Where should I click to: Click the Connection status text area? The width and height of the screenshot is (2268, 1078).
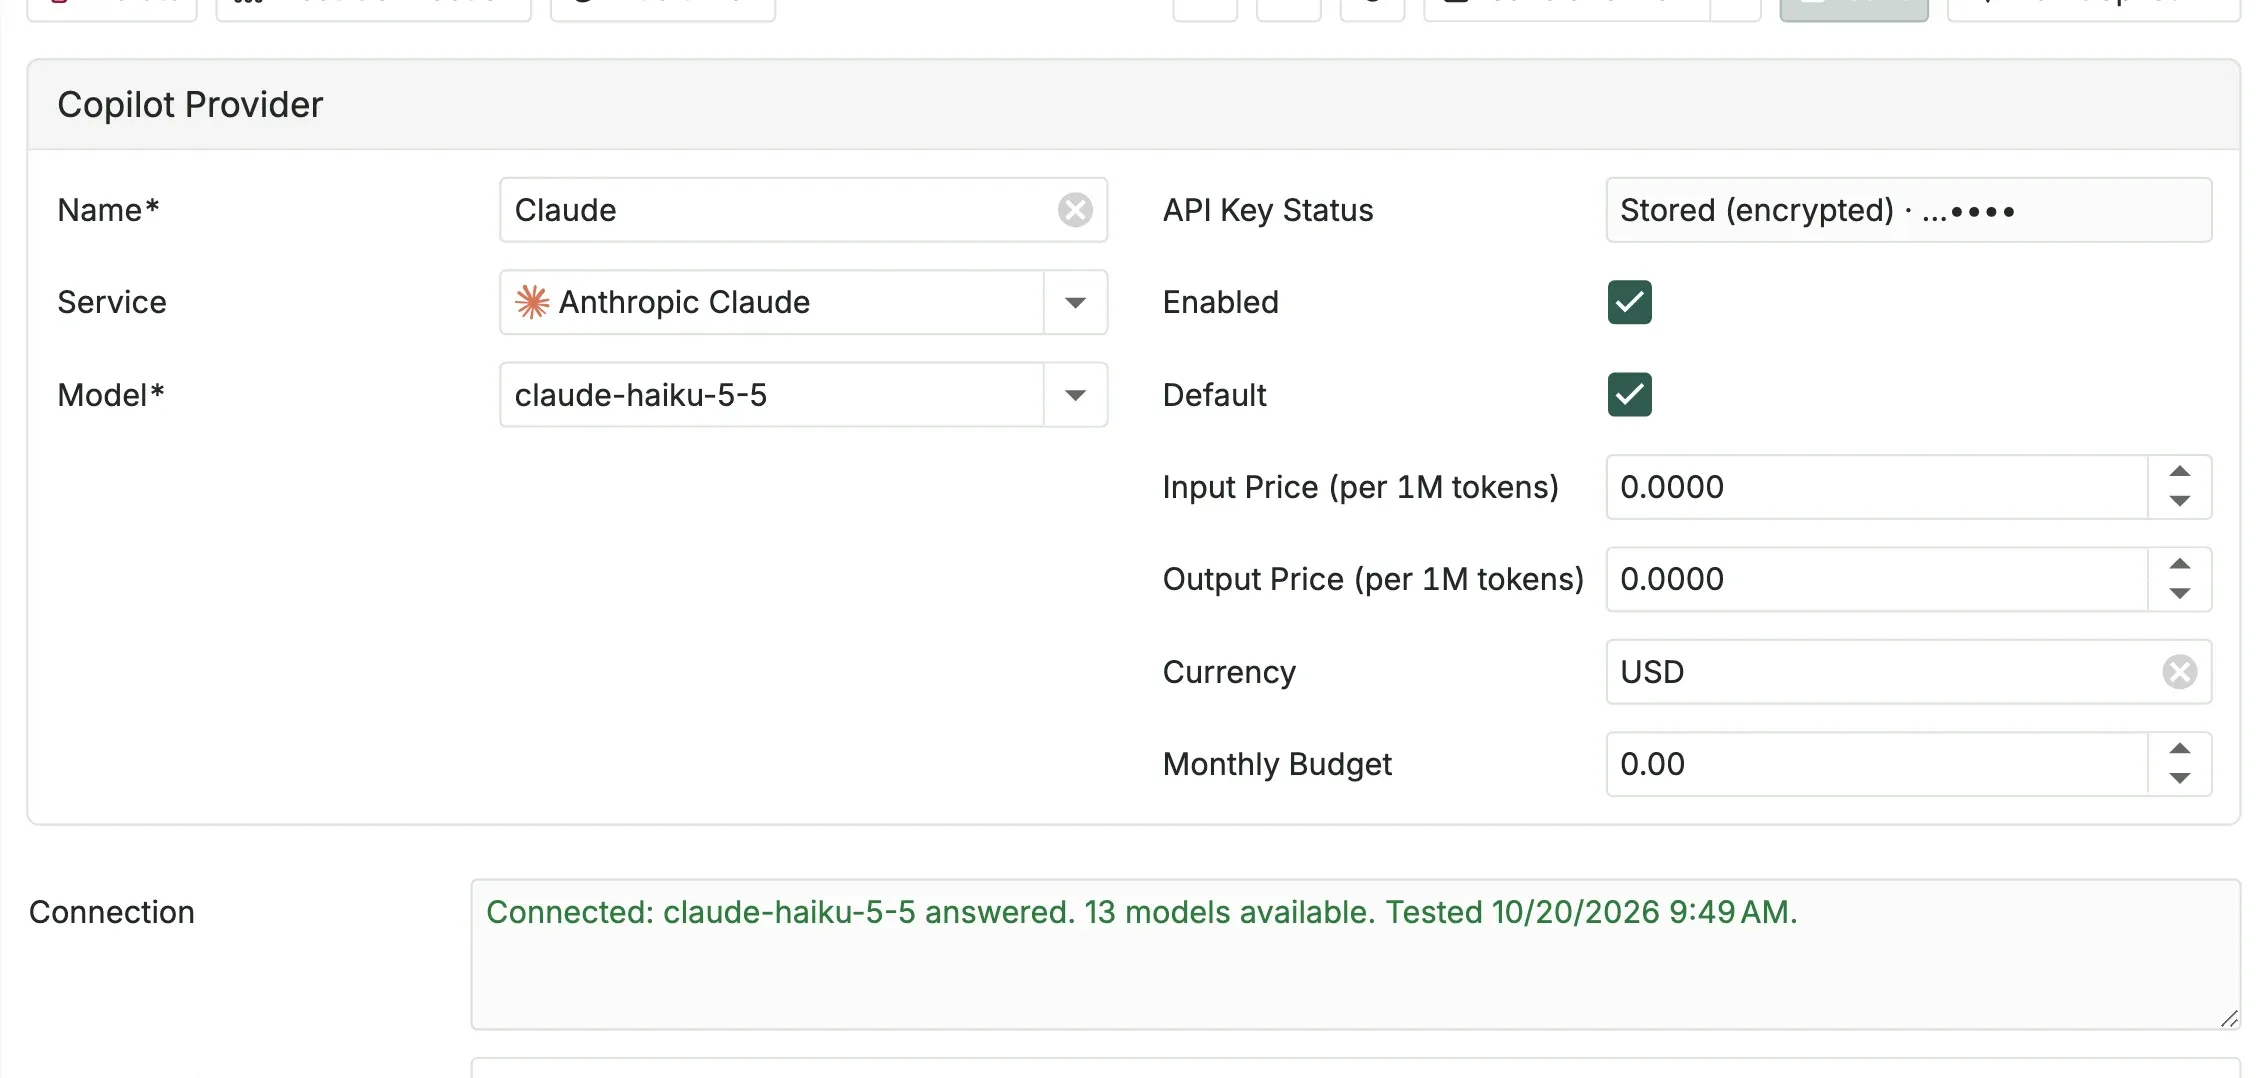click(x=1355, y=955)
